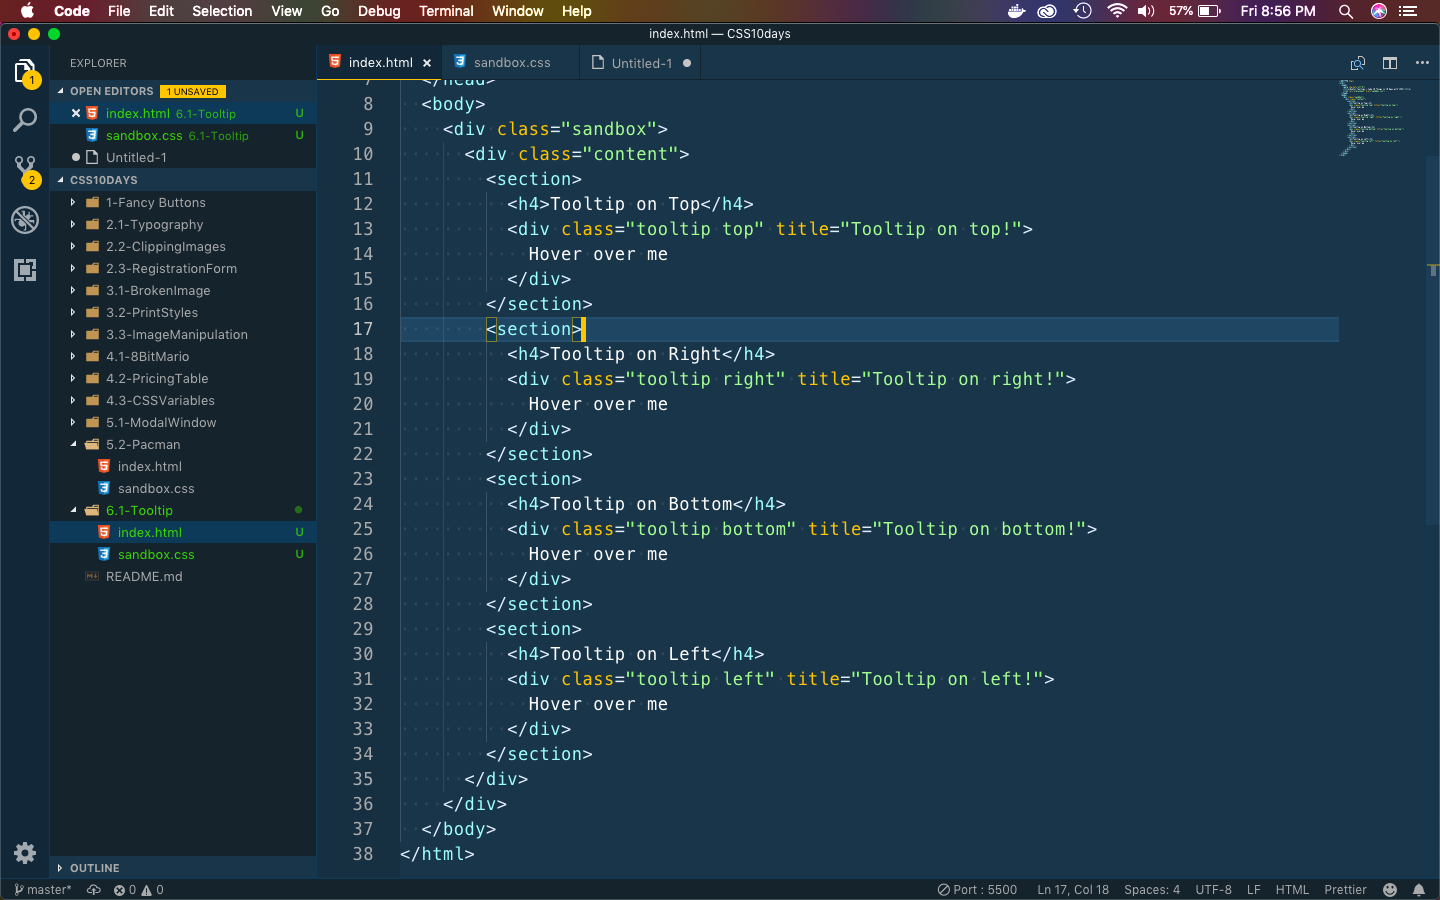Click the feedback smiley icon
This screenshot has width=1440, height=900.
click(1390, 890)
